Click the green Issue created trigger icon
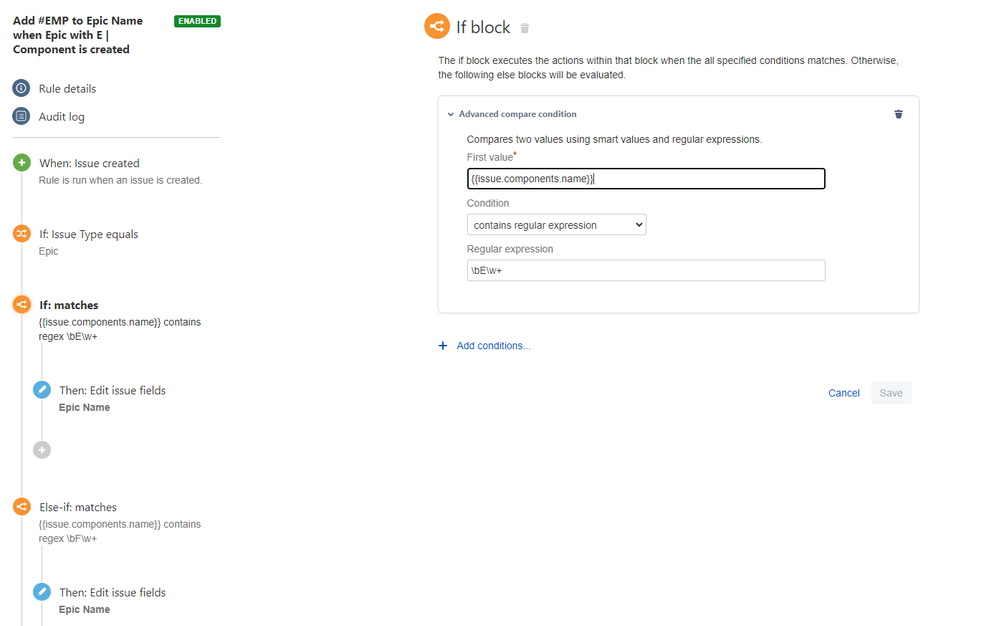999x626 pixels. click(21, 163)
